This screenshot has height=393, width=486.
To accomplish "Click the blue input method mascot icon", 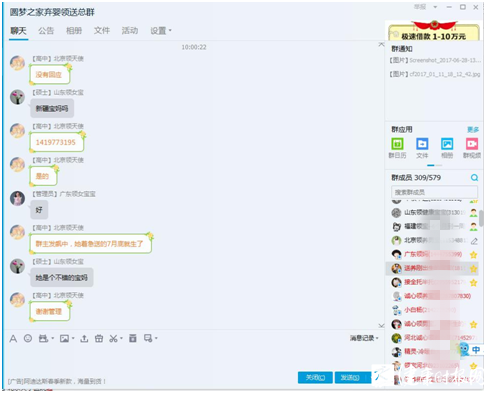I will 463,349.
